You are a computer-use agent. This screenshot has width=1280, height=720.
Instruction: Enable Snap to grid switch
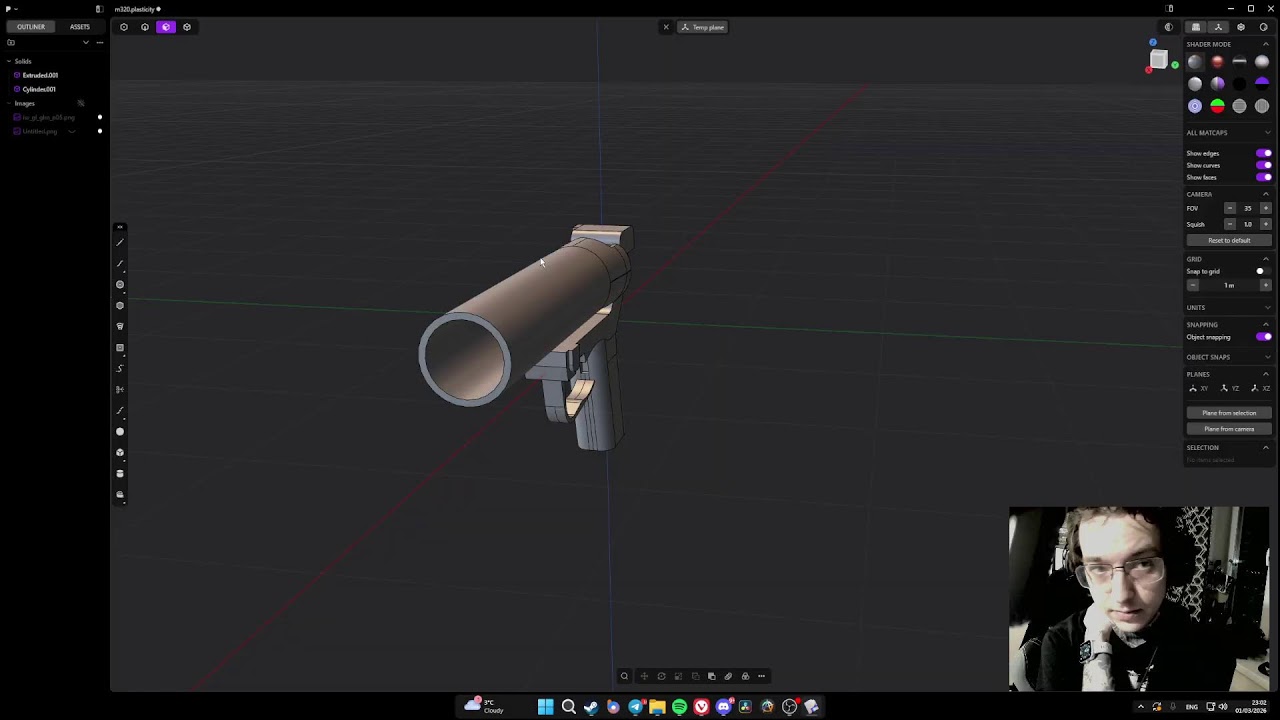tap(1264, 271)
